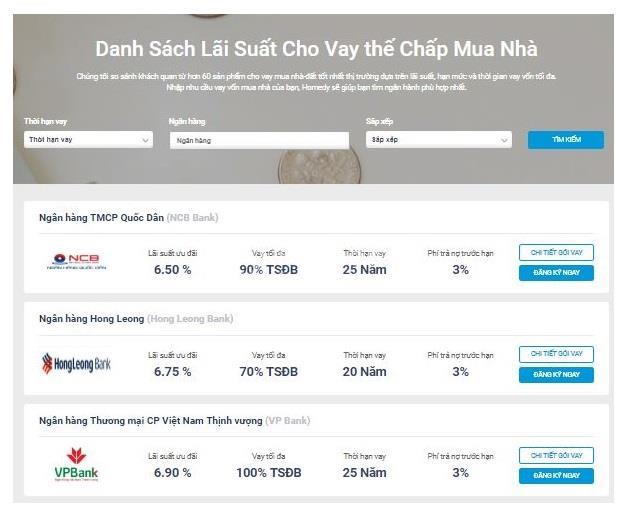The width and height of the screenshot is (625, 520).
Task: Click the TÌM KIẾM search button
Action: click(x=566, y=139)
